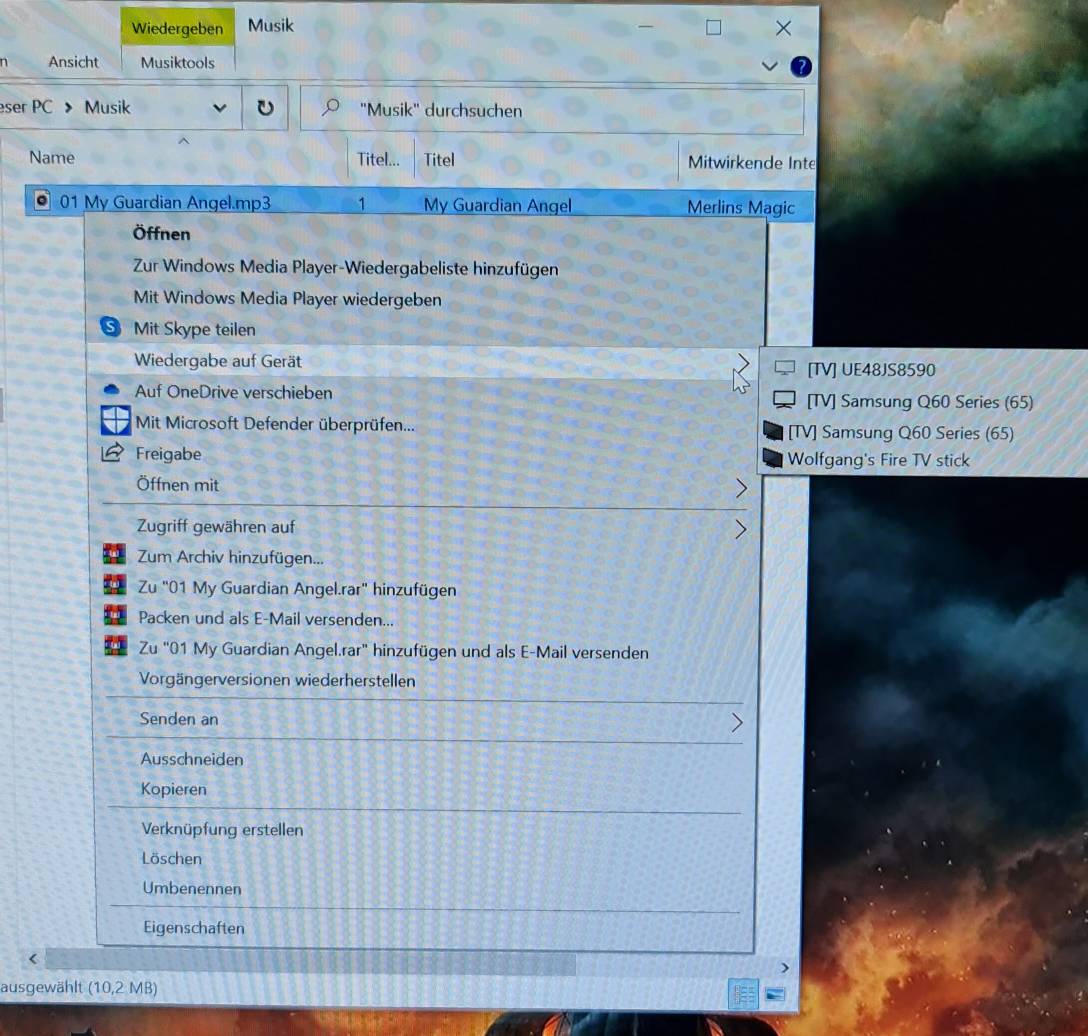Switch to the details view layout icon

744,994
